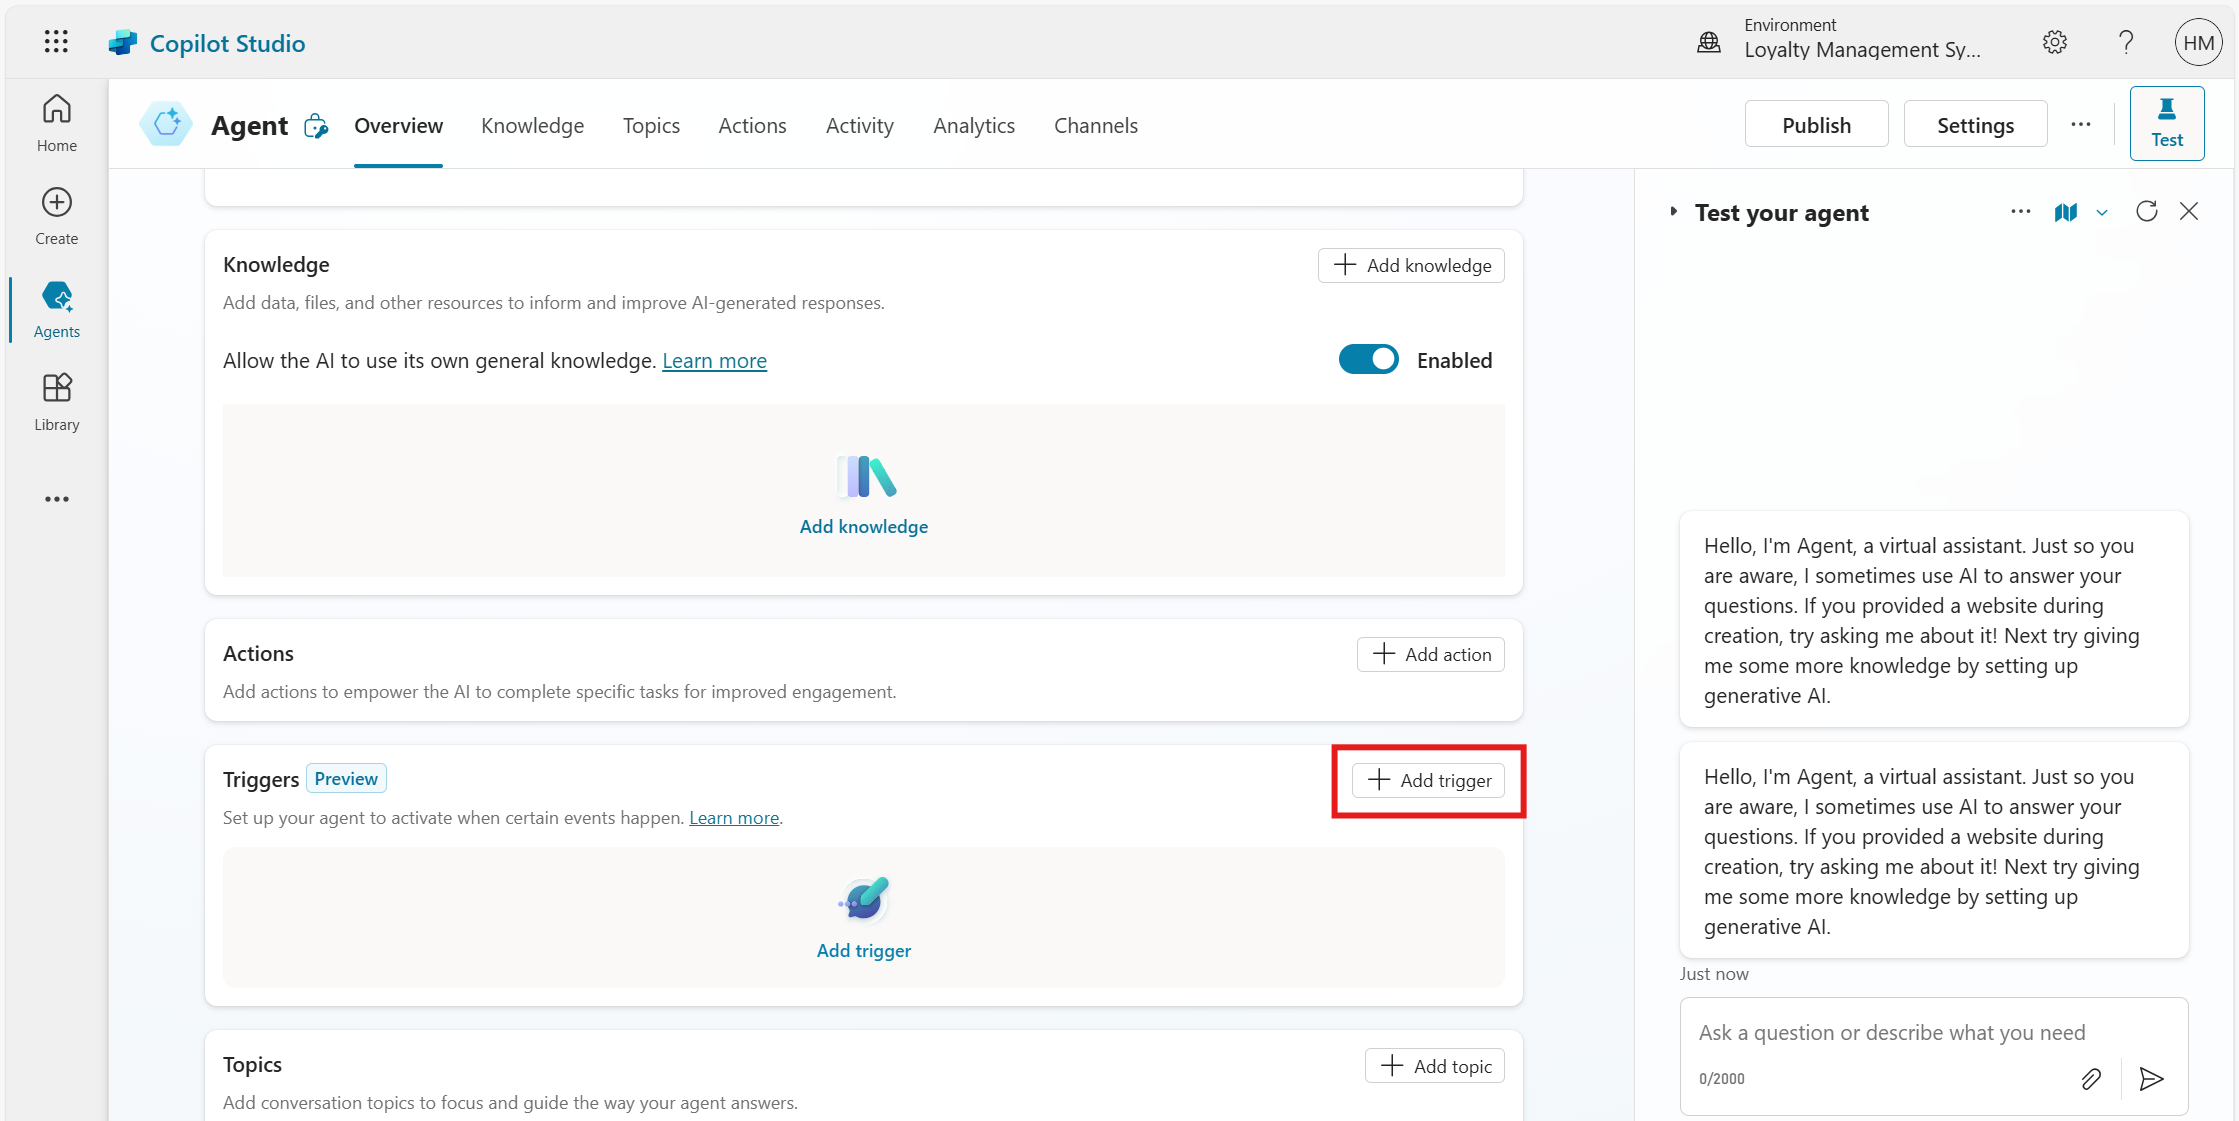Open the app launcher waffle grid
This screenshot has height=1121, width=2239.
point(56,42)
